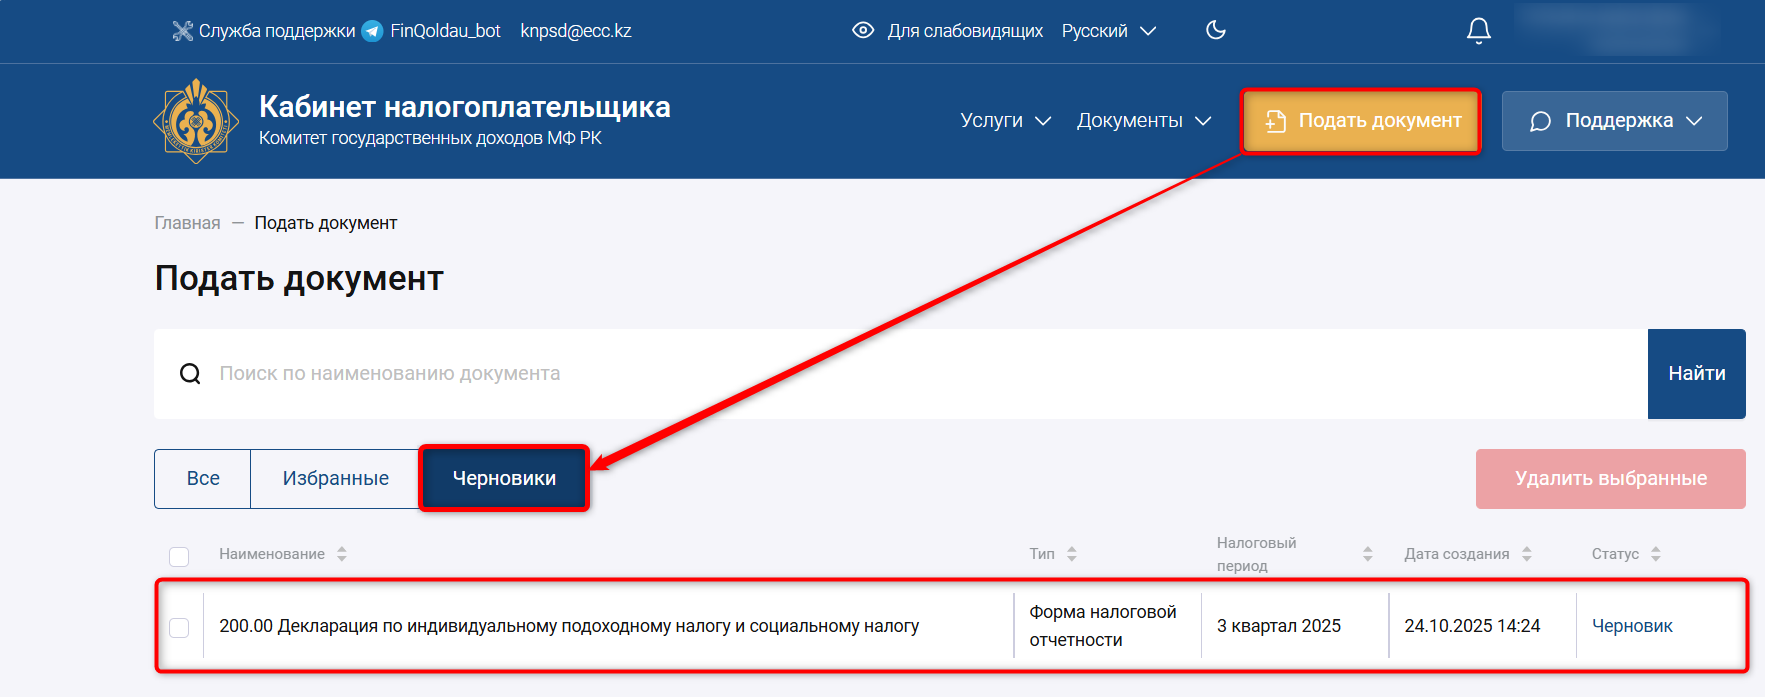The height and width of the screenshot is (697, 1765).
Task: Go to Главная breadcrumb link
Action: [x=187, y=223]
